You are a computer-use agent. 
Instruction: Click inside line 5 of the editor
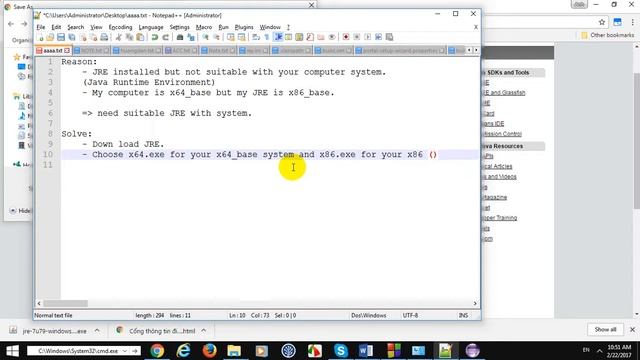point(269,103)
